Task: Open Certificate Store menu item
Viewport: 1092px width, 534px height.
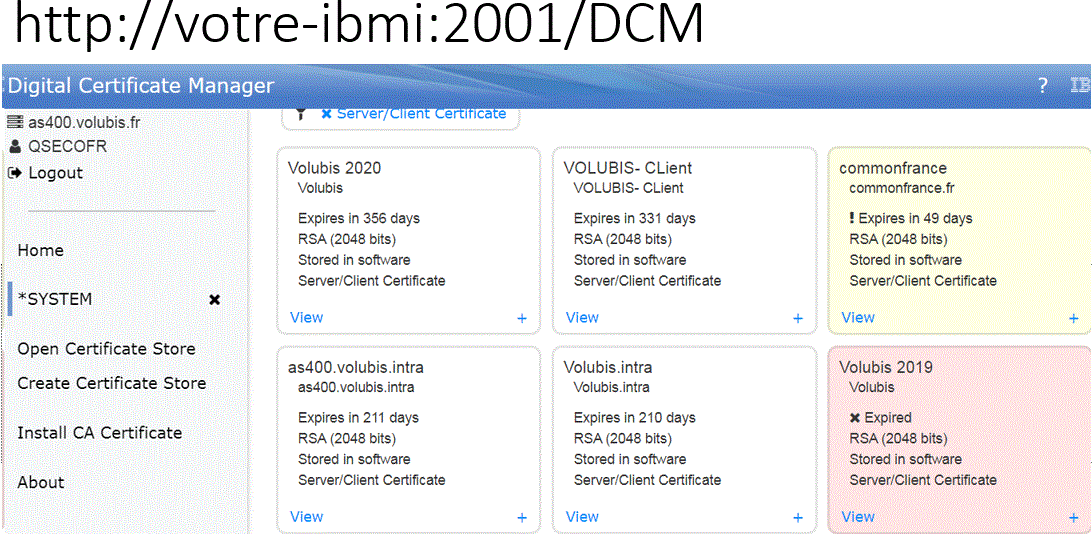Action: [x=107, y=349]
